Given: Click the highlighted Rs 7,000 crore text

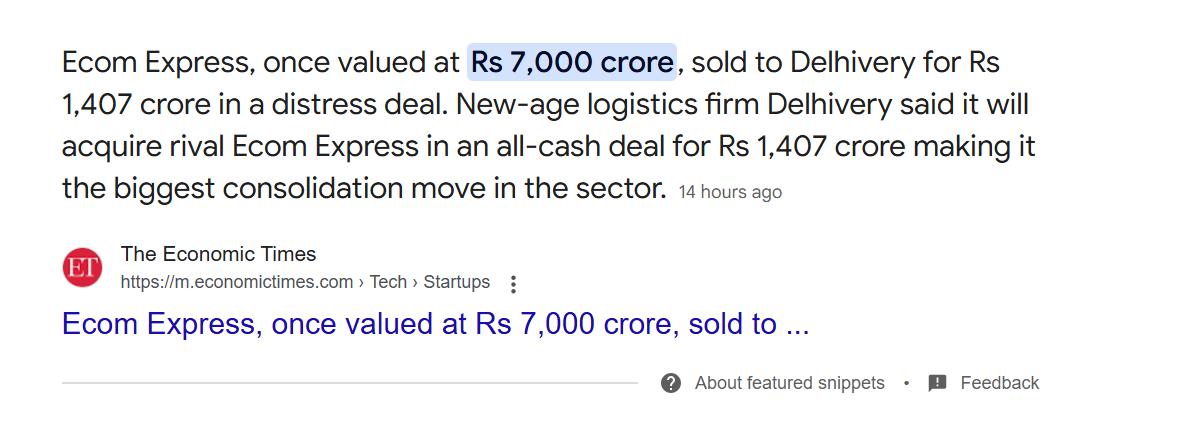Looking at the screenshot, I should click(x=572, y=62).
